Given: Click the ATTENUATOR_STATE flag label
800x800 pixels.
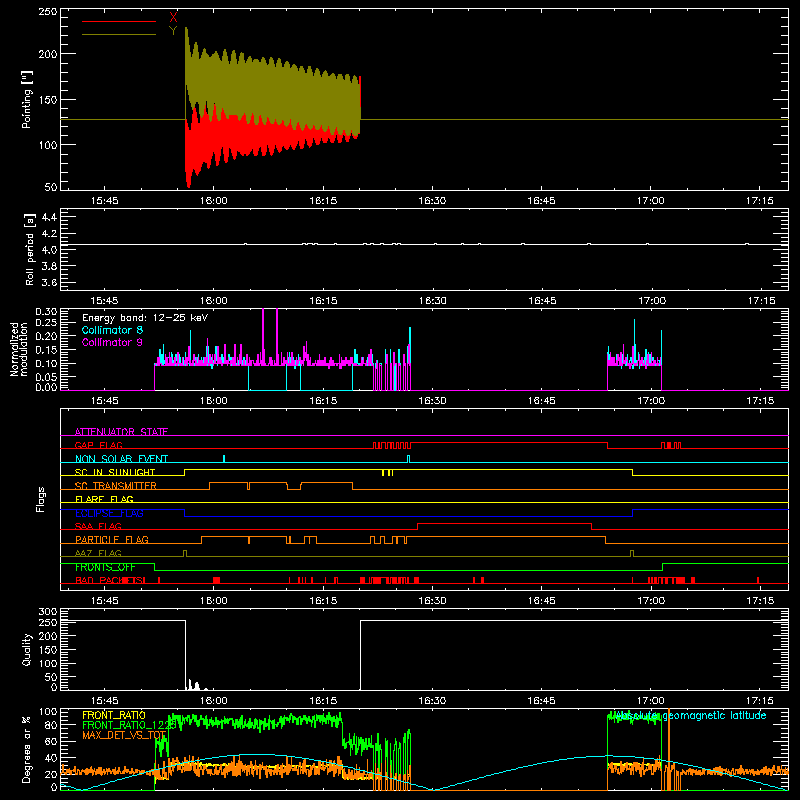Looking at the screenshot, I should [121, 432].
